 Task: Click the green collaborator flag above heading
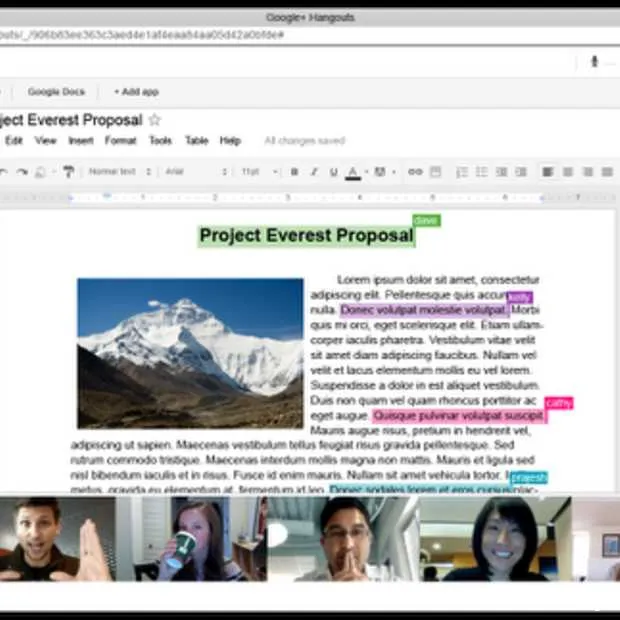click(x=426, y=220)
